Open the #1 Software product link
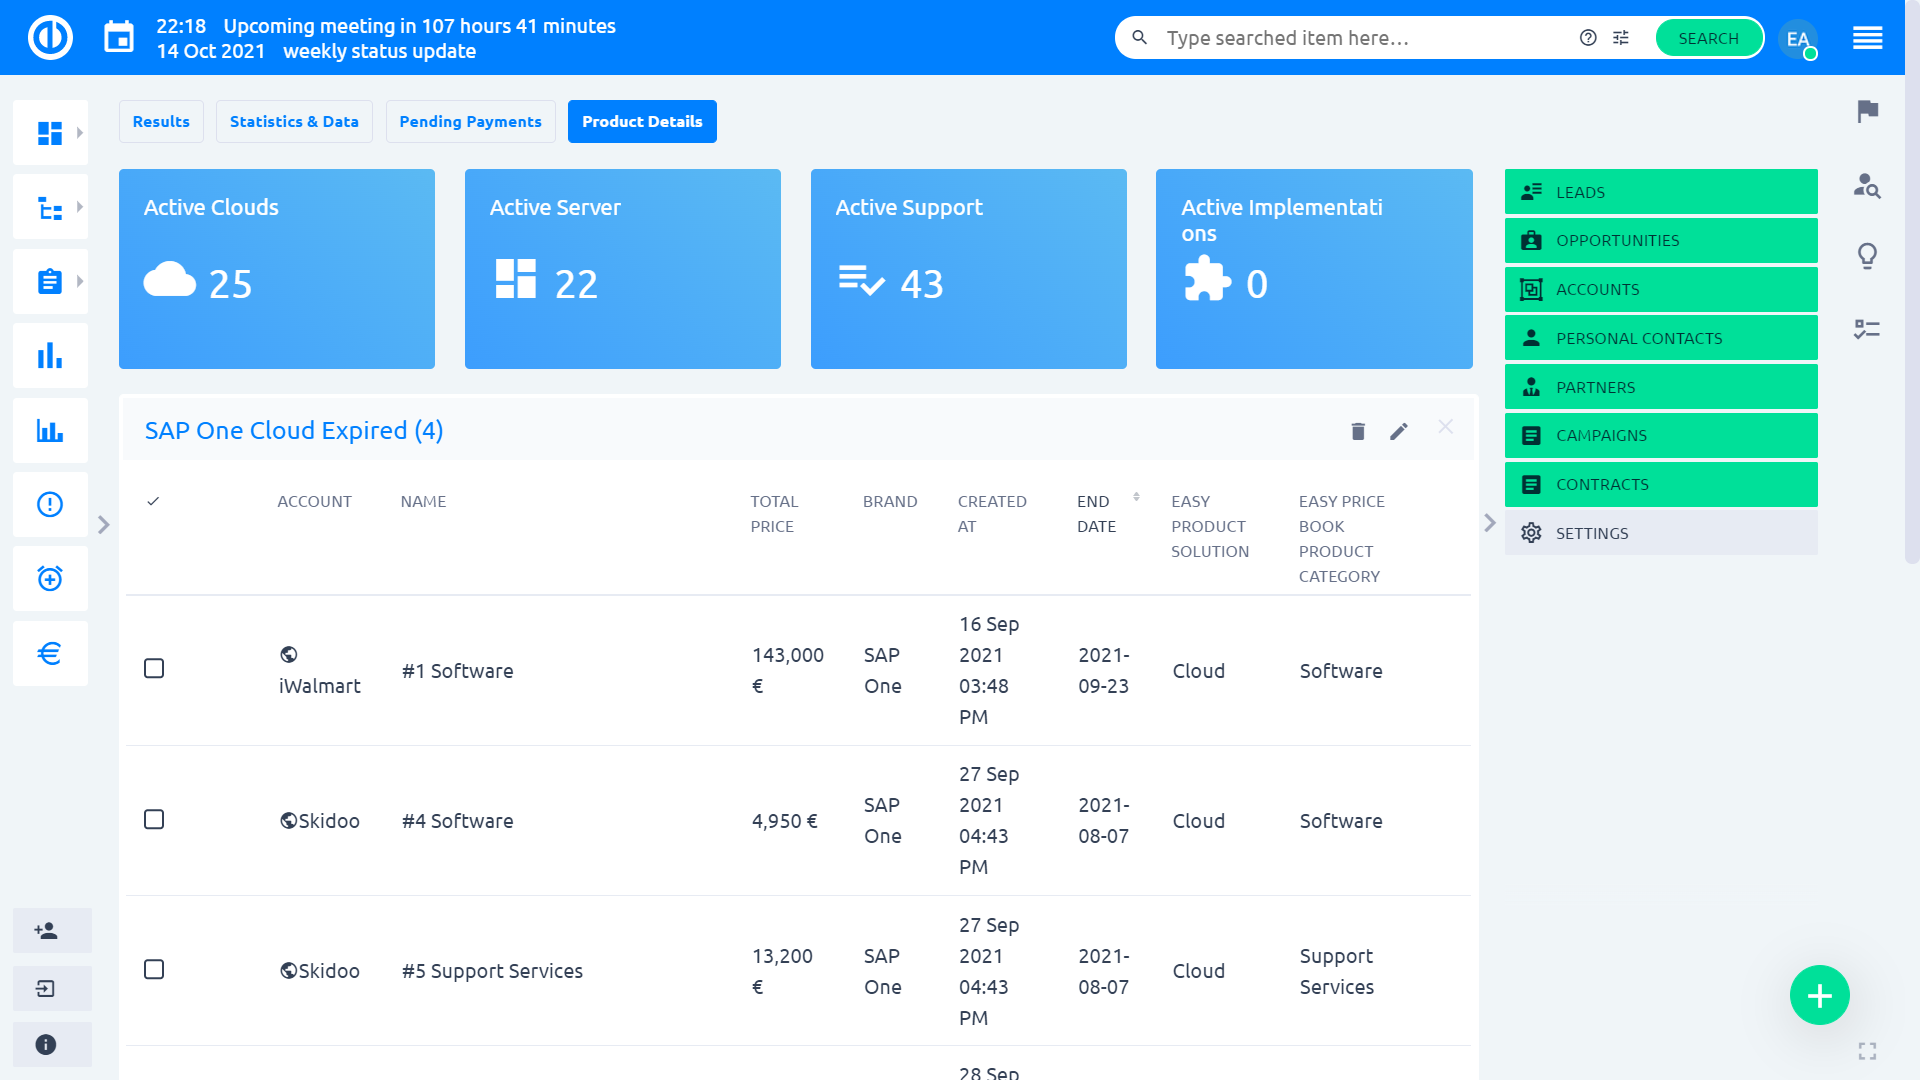 click(x=458, y=671)
